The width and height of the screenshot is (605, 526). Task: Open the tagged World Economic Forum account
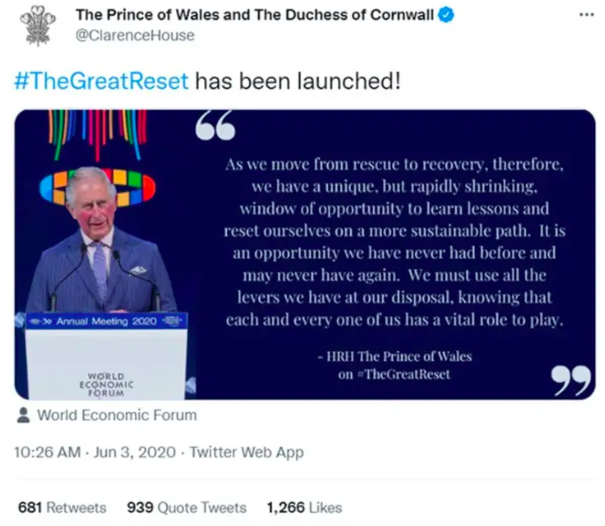coord(117,415)
